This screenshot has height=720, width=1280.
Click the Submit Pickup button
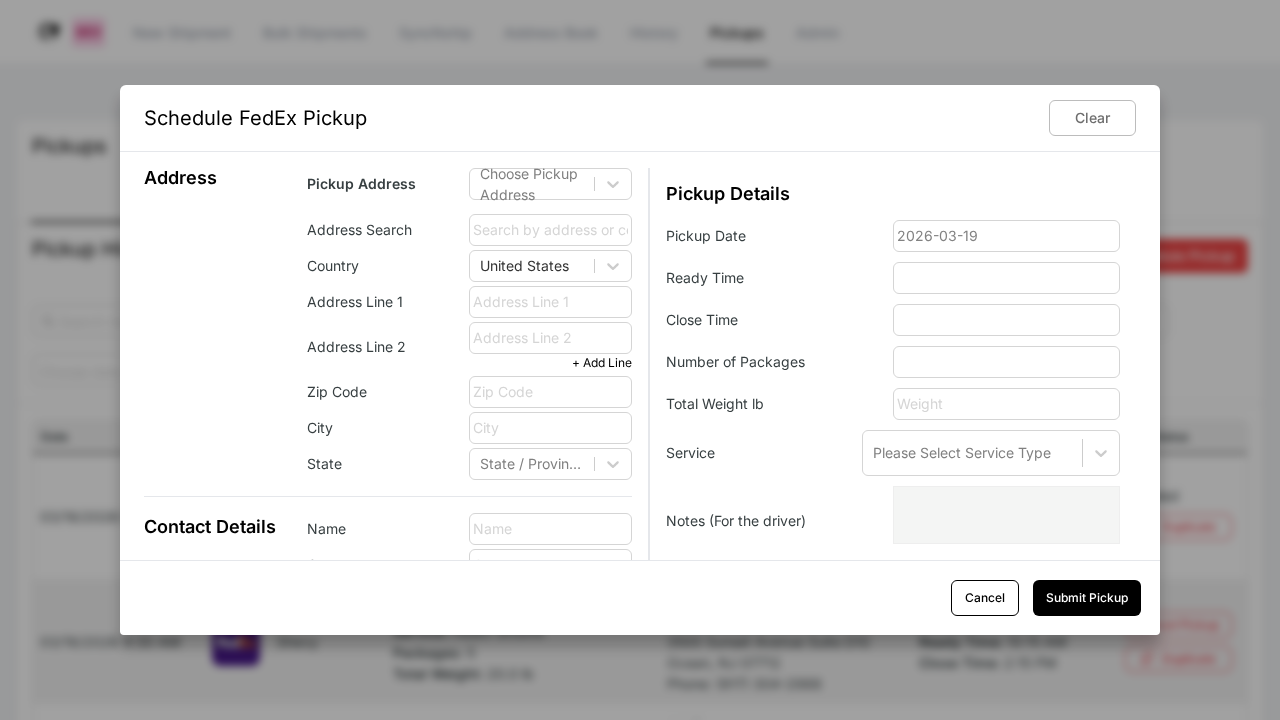(1087, 598)
